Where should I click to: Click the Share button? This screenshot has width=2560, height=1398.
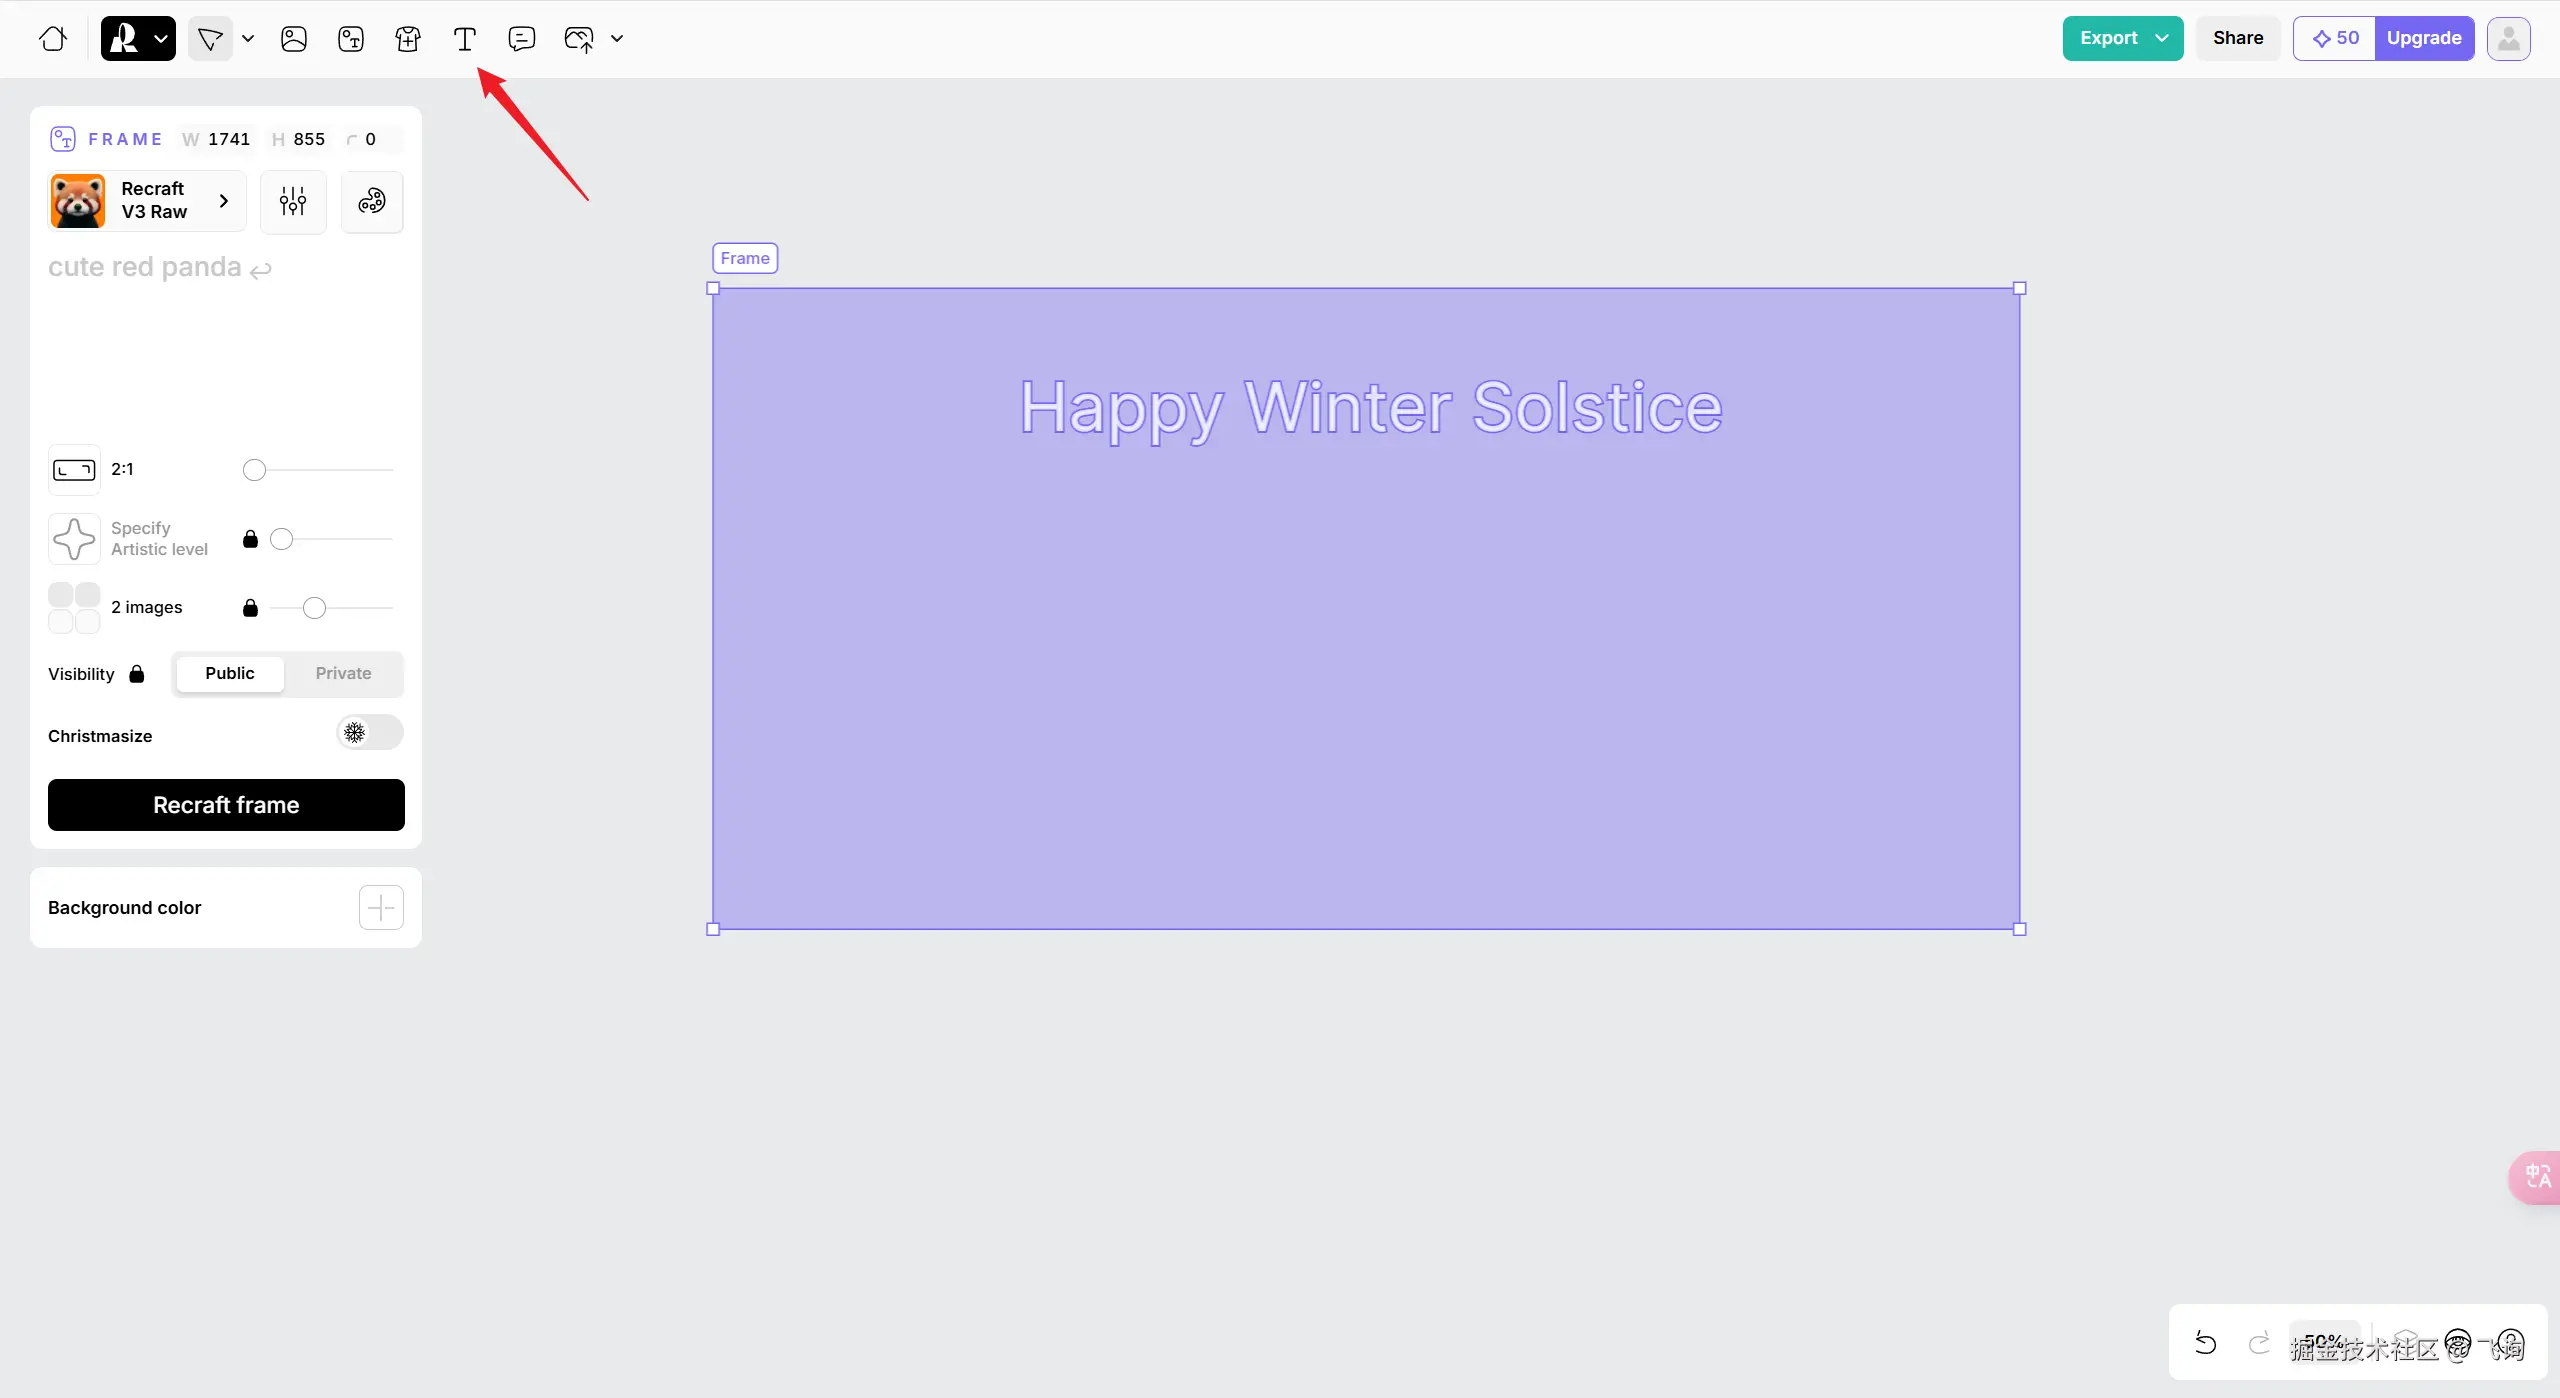click(x=2237, y=39)
